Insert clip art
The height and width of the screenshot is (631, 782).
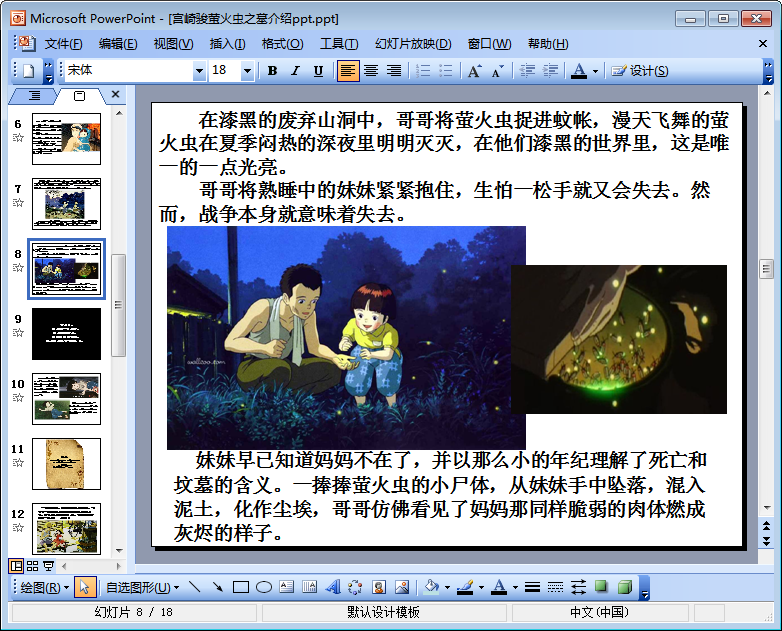379,587
